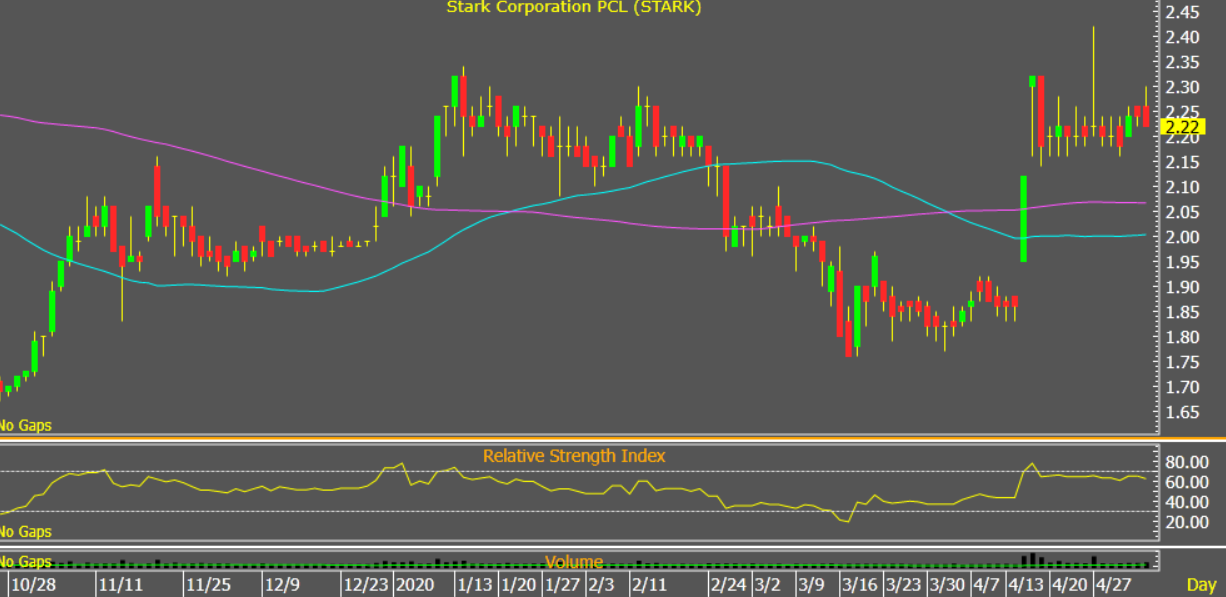
Task: Click the No Gaps label in the Volume panel
Action: (25, 562)
